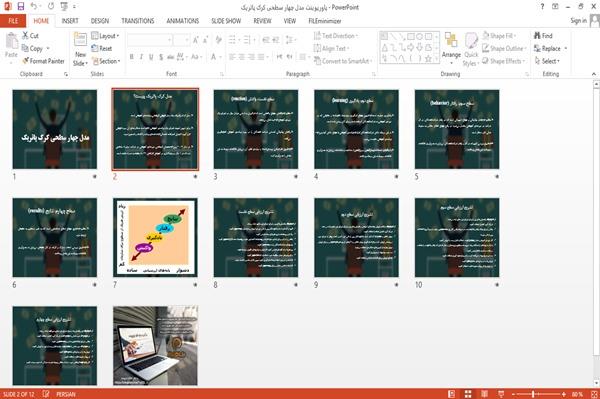
Task: Toggle Align Left paragraph button
Action: pyautogui.click(x=232, y=57)
